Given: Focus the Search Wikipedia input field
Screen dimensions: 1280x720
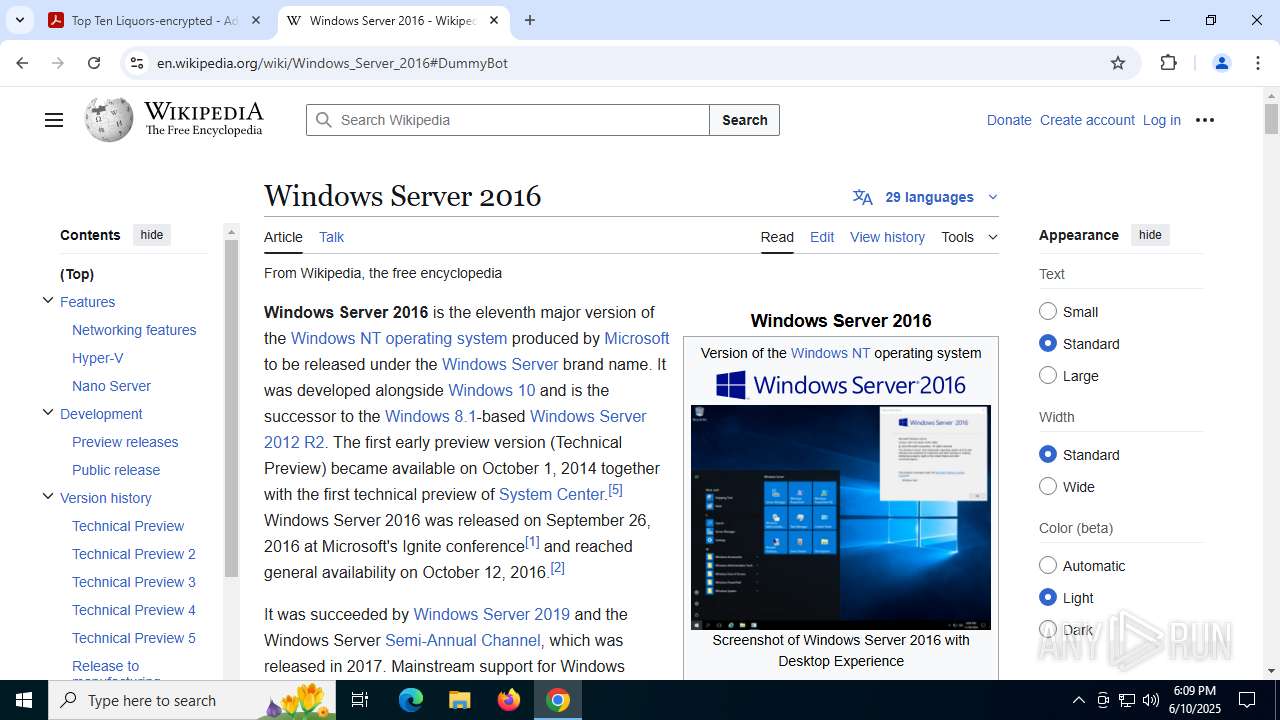Looking at the screenshot, I should [x=508, y=120].
